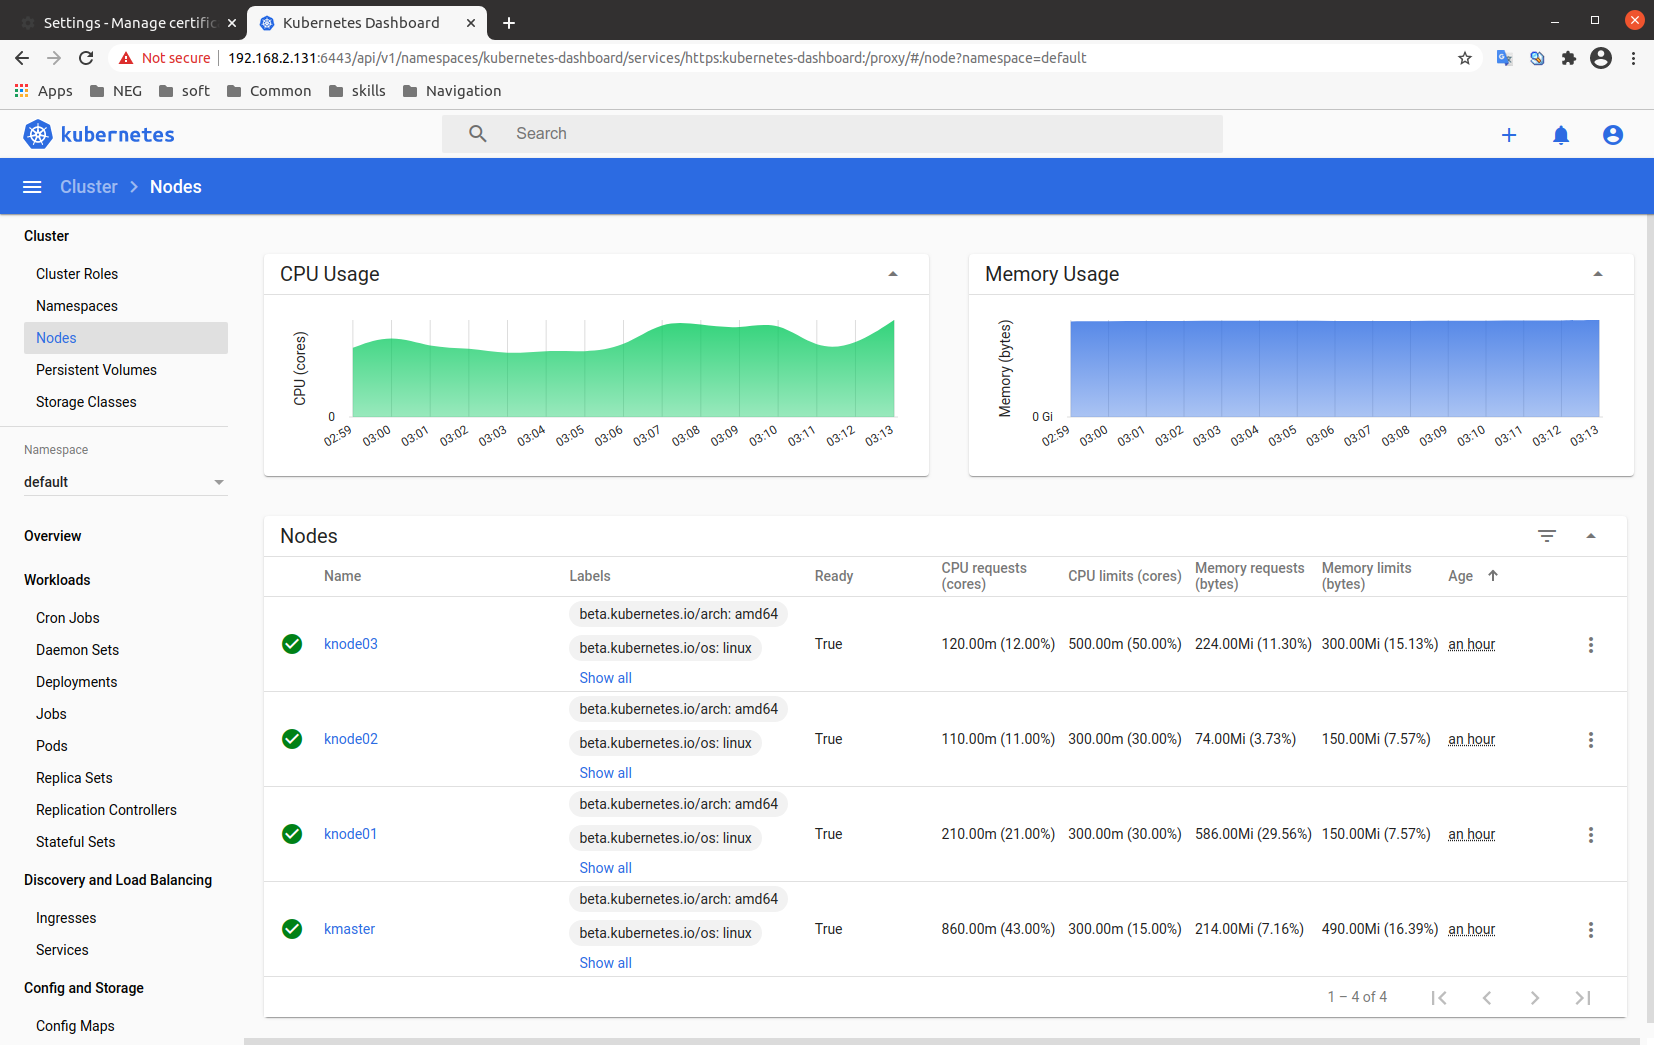The height and width of the screenshot is (1045, 1654).
Task: Open Services in sidebar
Action: pos(62,950)
